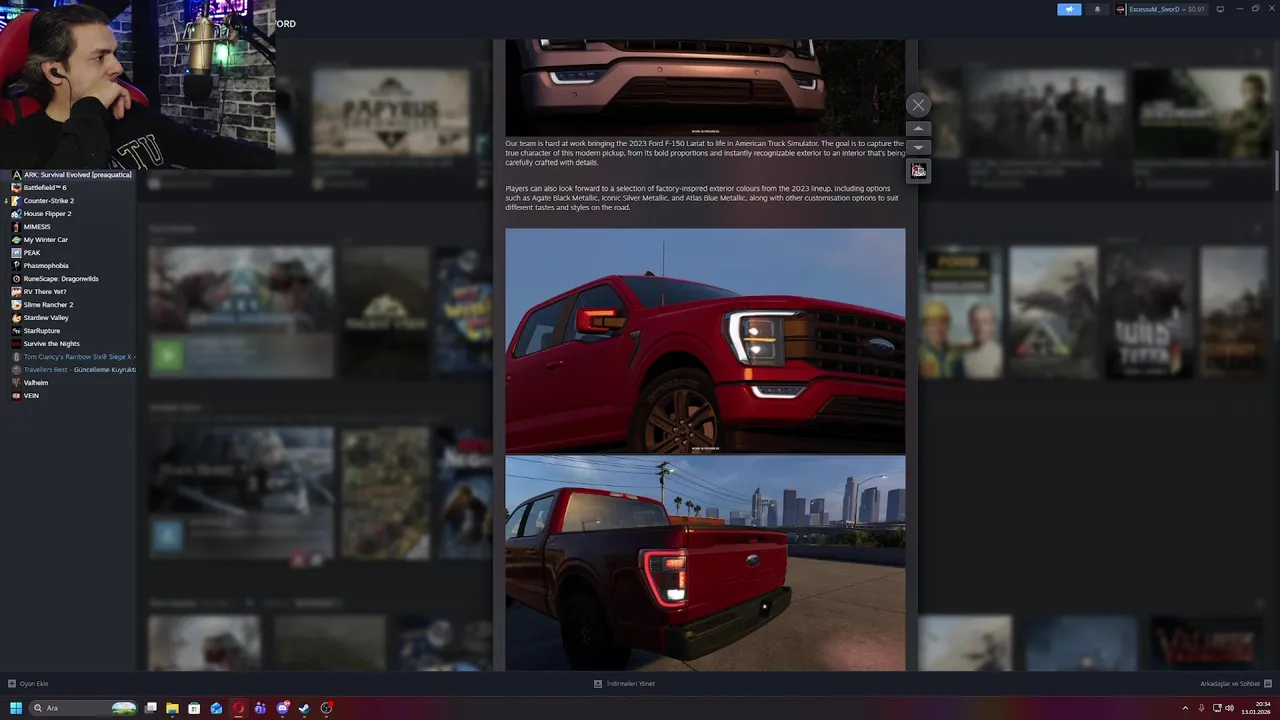Open Steam from taskbar
Screen dimensions: 1280x720
[304, 708]
